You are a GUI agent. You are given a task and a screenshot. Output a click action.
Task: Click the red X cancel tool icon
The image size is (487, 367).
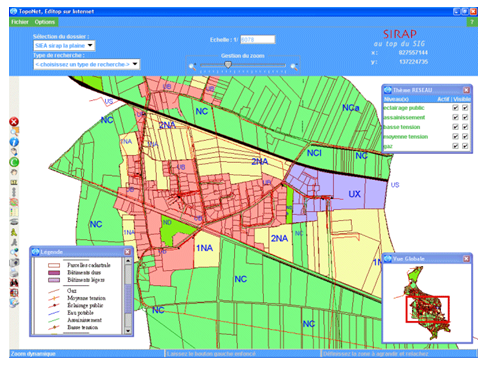(14, 122)
